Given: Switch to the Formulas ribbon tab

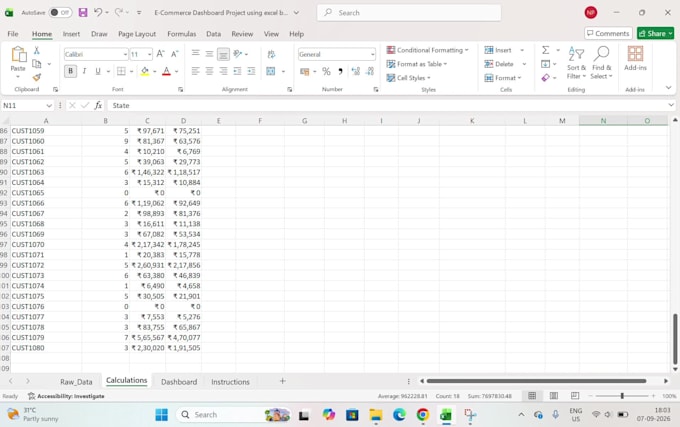Looking at the screenshot, I should pyautogui.click(x=182, y=34).
